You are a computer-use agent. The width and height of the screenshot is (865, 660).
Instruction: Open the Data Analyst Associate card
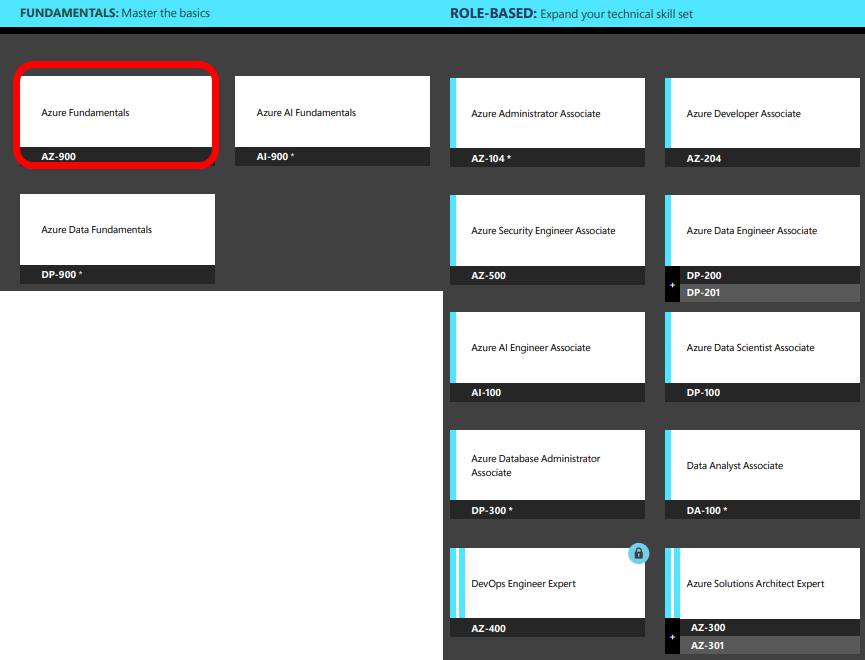(762, 465)
